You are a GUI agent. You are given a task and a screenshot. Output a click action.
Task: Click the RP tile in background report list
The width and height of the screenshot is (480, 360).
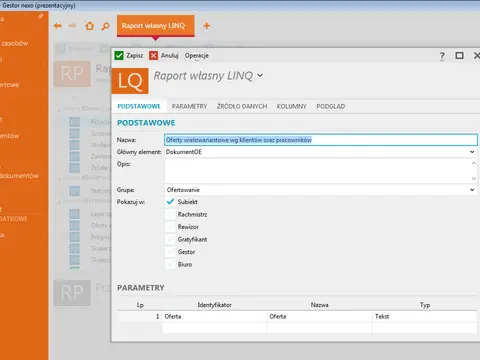point(72,74)
